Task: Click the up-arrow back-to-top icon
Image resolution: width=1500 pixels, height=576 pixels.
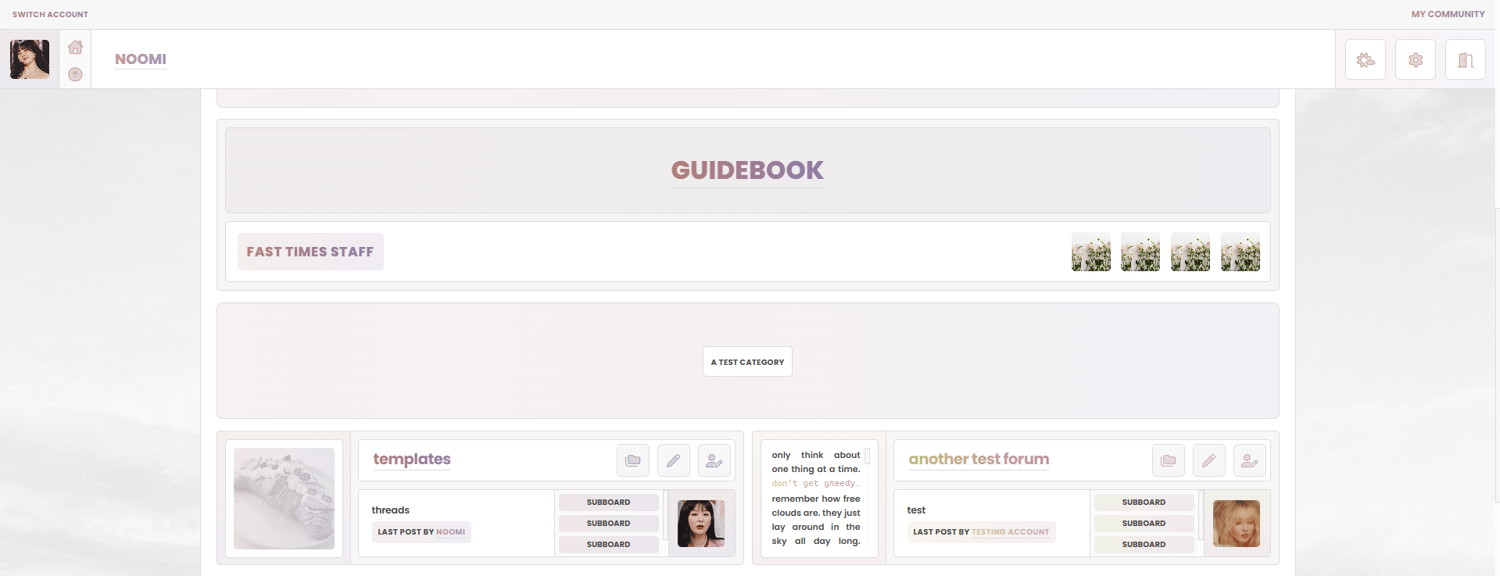Action: [75, 74]
